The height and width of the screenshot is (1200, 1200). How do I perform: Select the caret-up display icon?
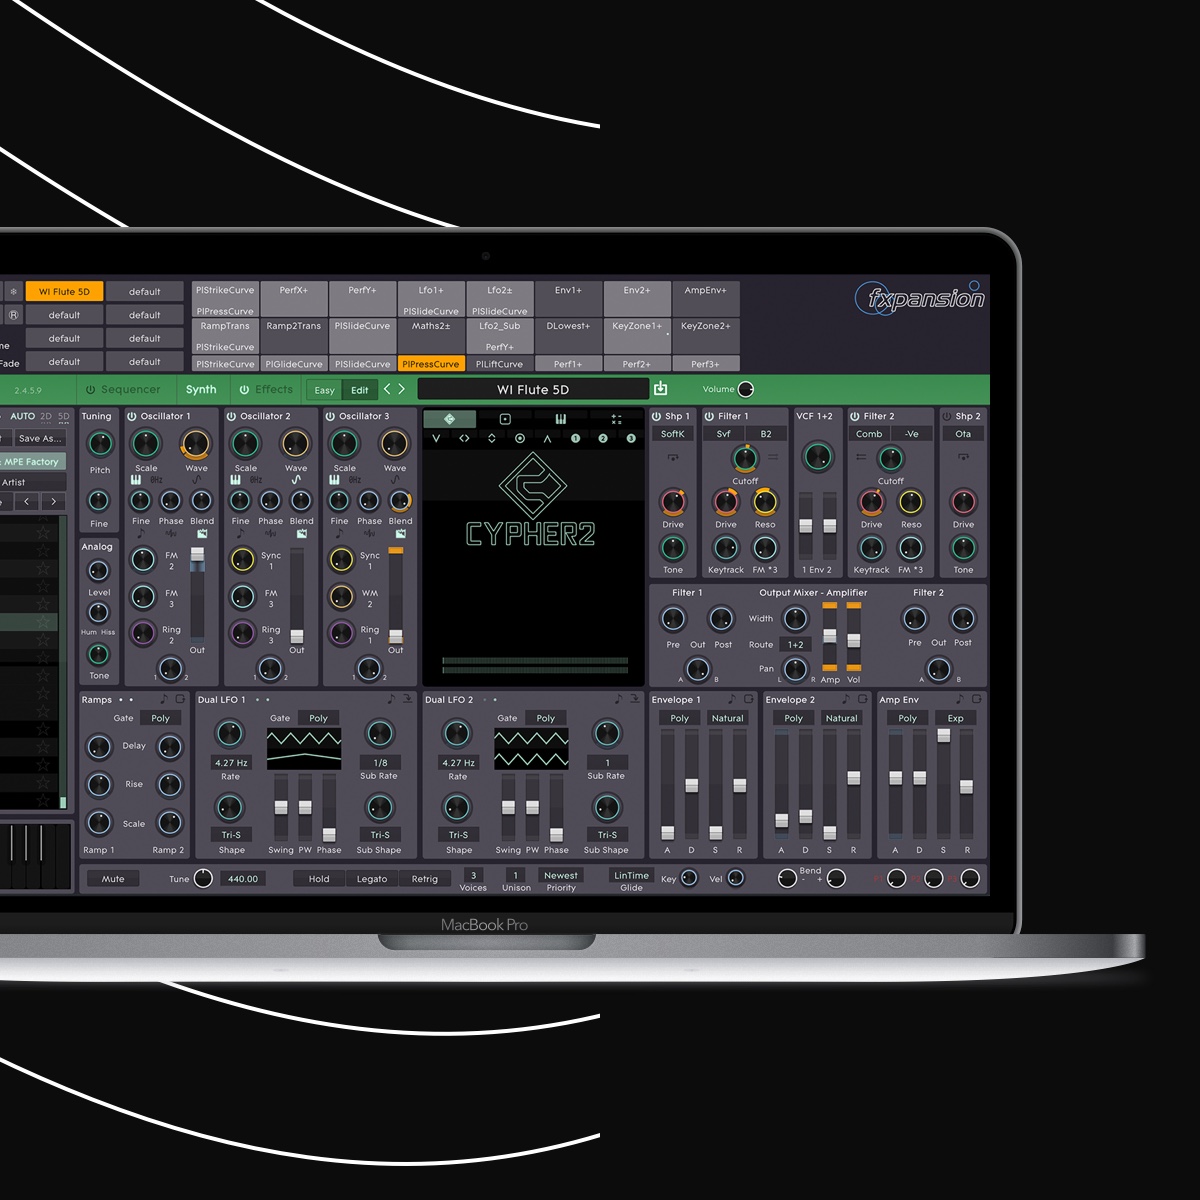pyautogui.click(x=547, y=438)
